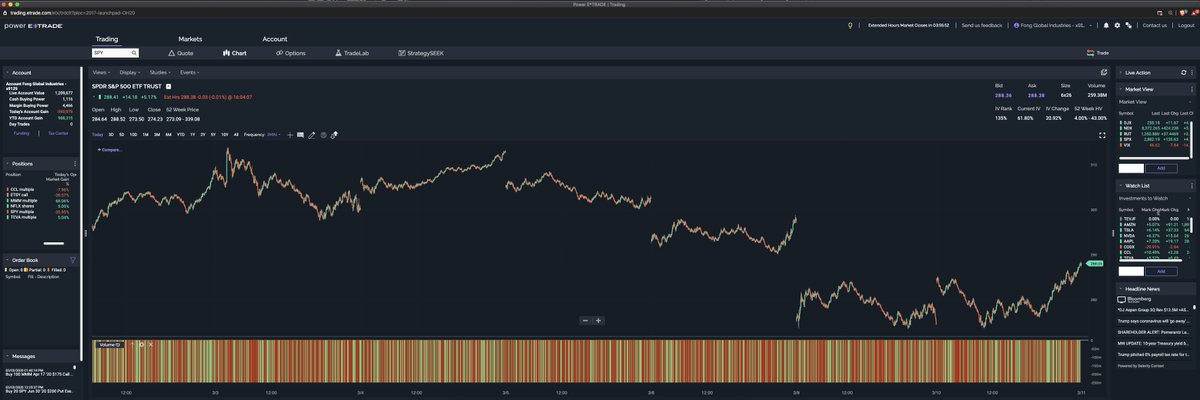Switch to the Chart tab

point(235,52)
